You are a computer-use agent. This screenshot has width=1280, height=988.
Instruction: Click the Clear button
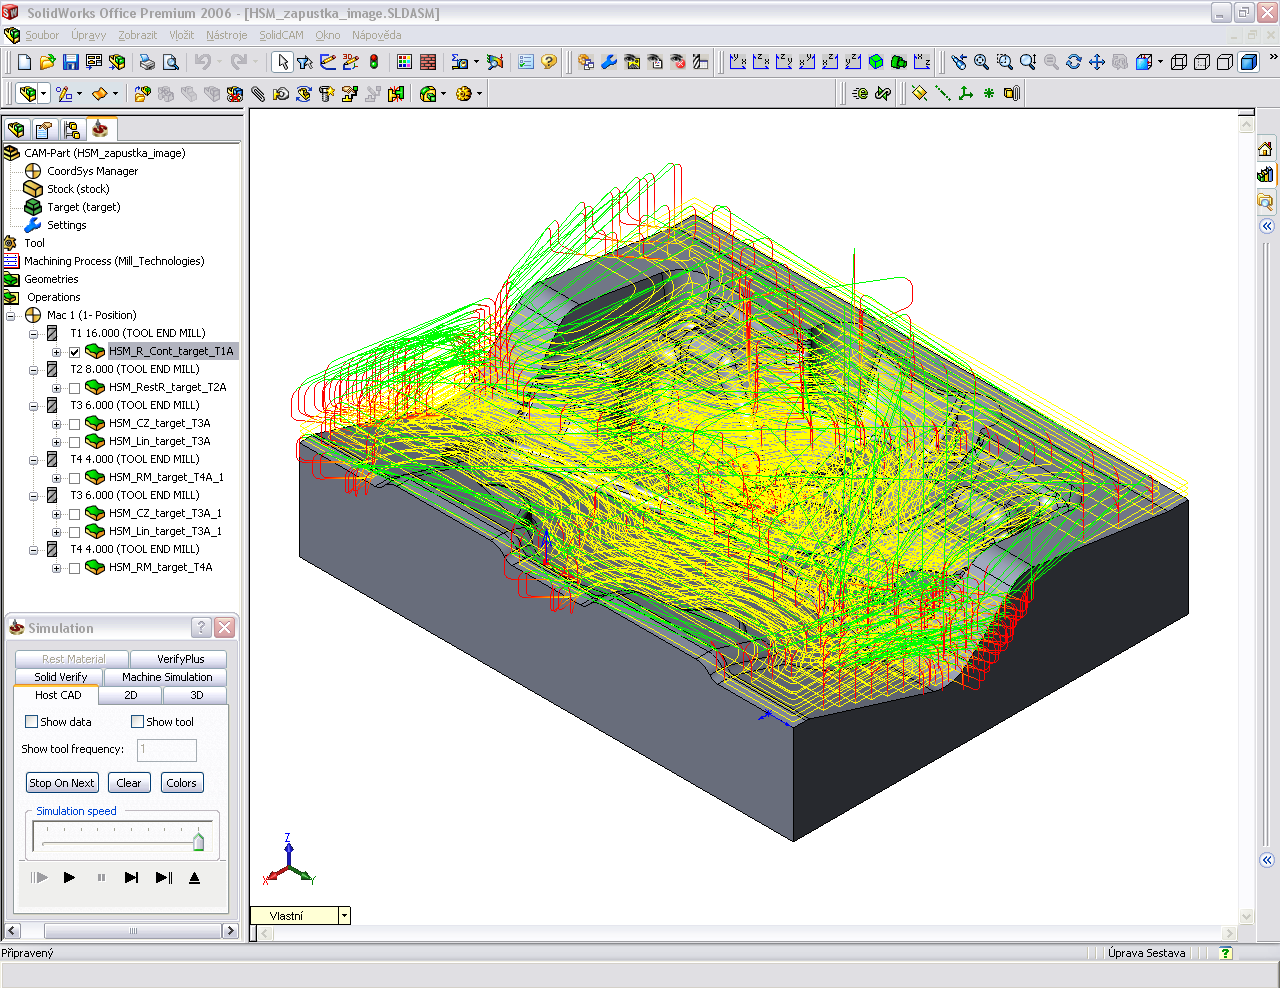tap(129, 783)
